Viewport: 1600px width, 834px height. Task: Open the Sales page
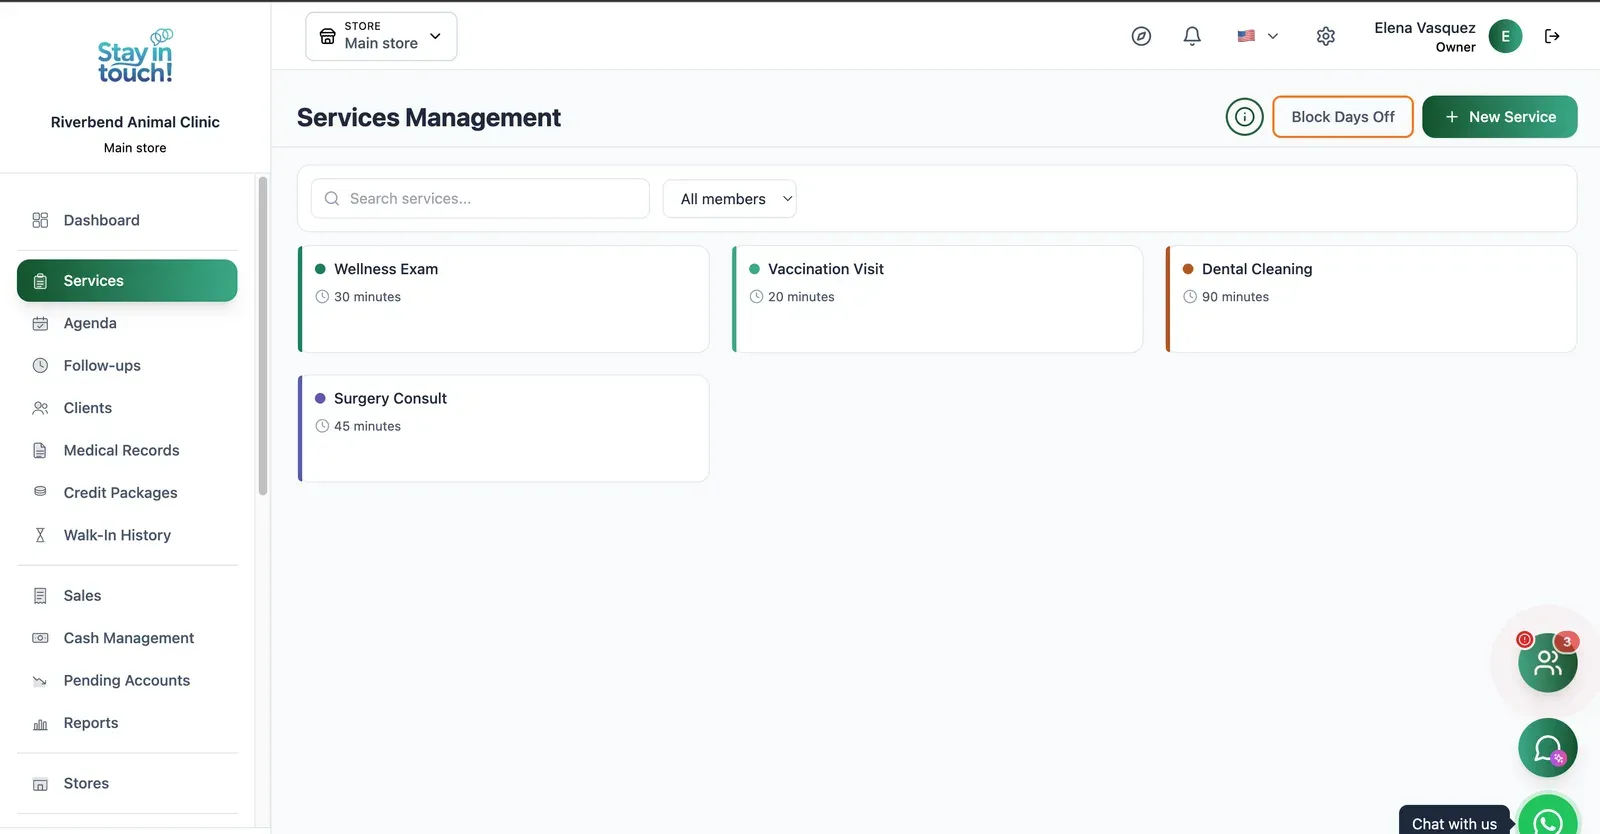tap(127, 596)
